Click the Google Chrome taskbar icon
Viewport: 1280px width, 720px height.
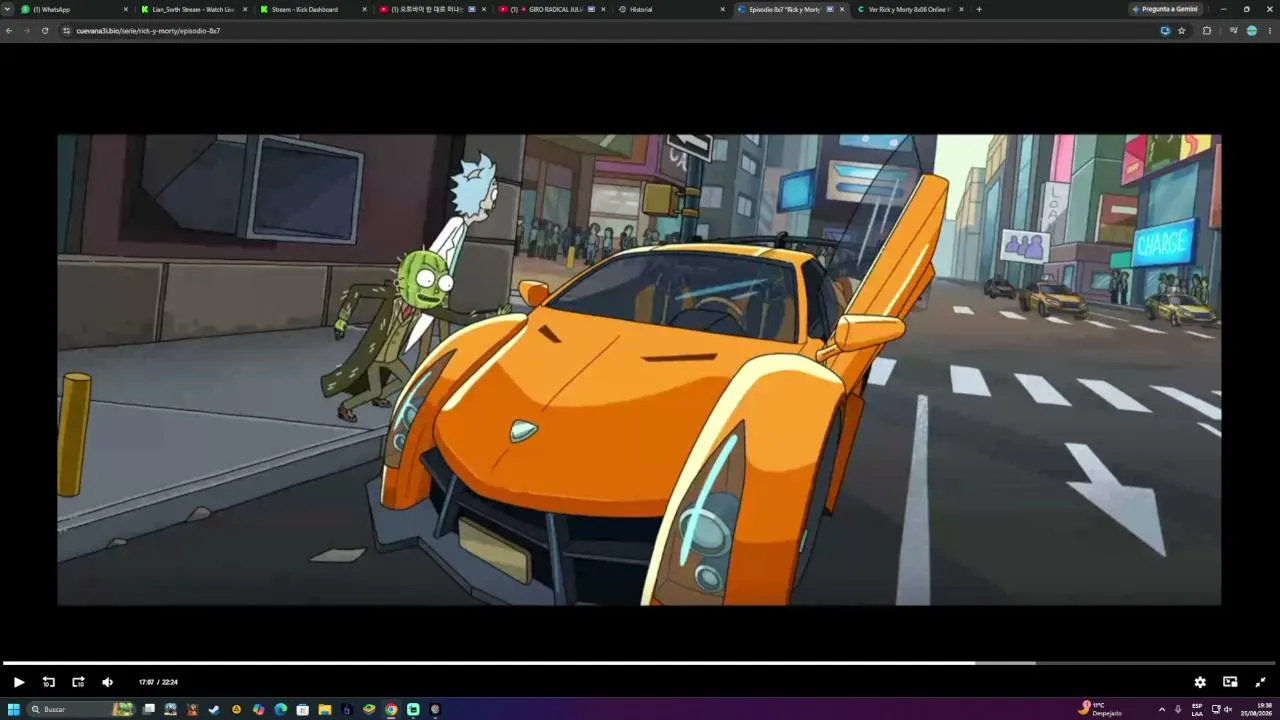(391, 709)
